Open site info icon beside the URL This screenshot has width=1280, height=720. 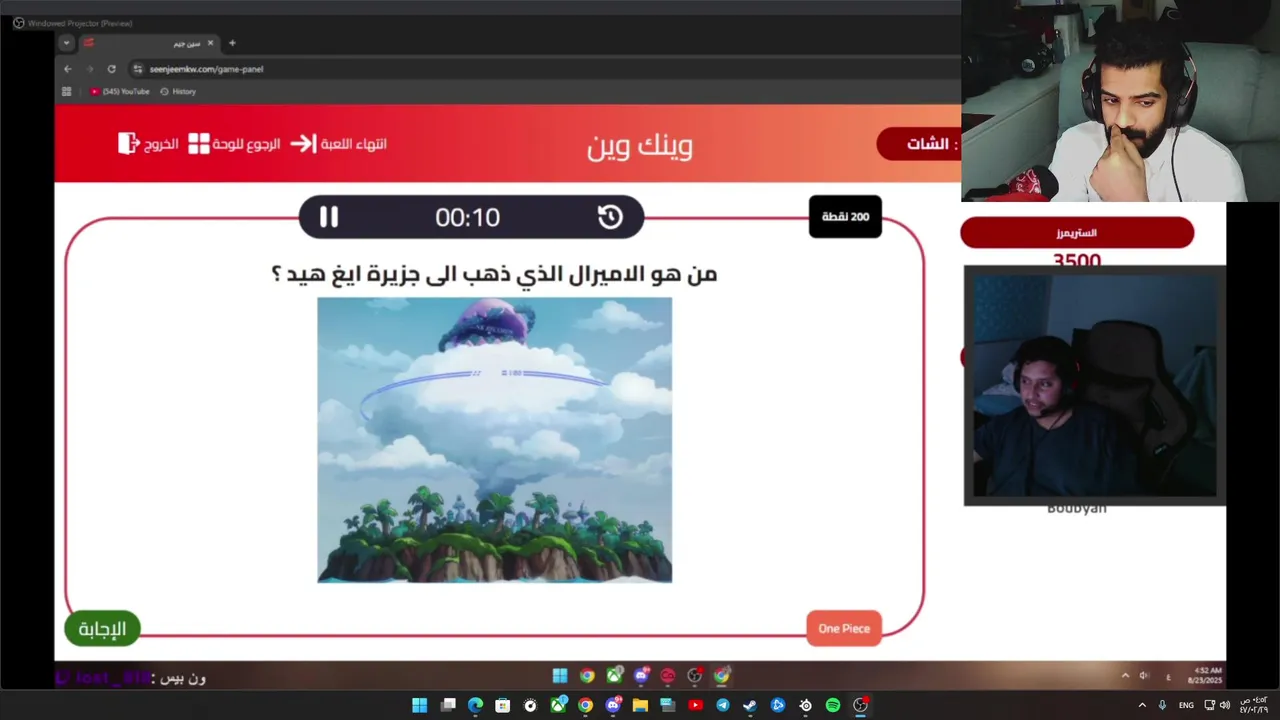[x=138, y=69]
